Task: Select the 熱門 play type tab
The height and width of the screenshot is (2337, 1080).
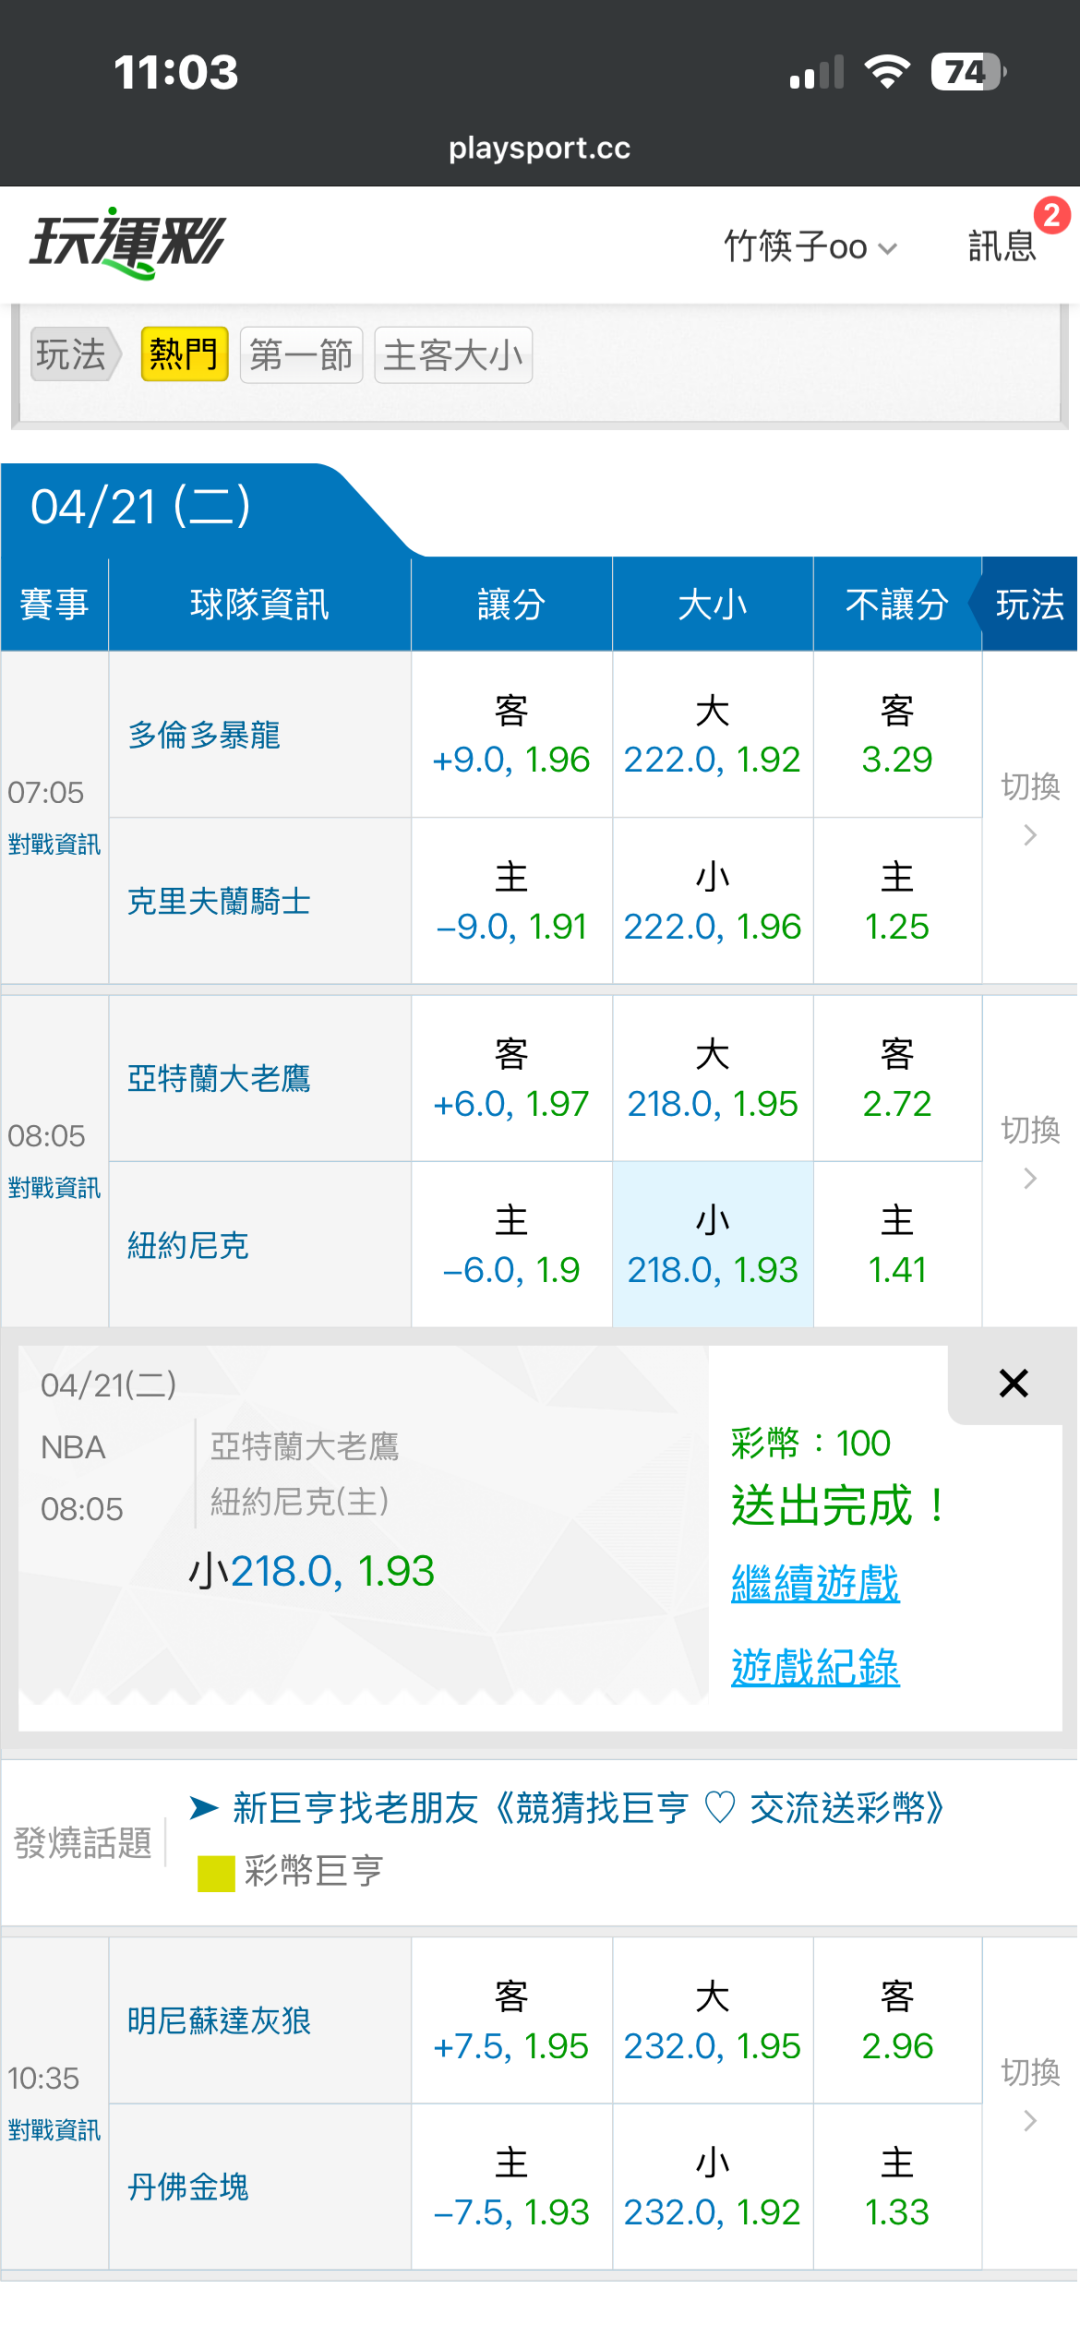Action: 184,354
